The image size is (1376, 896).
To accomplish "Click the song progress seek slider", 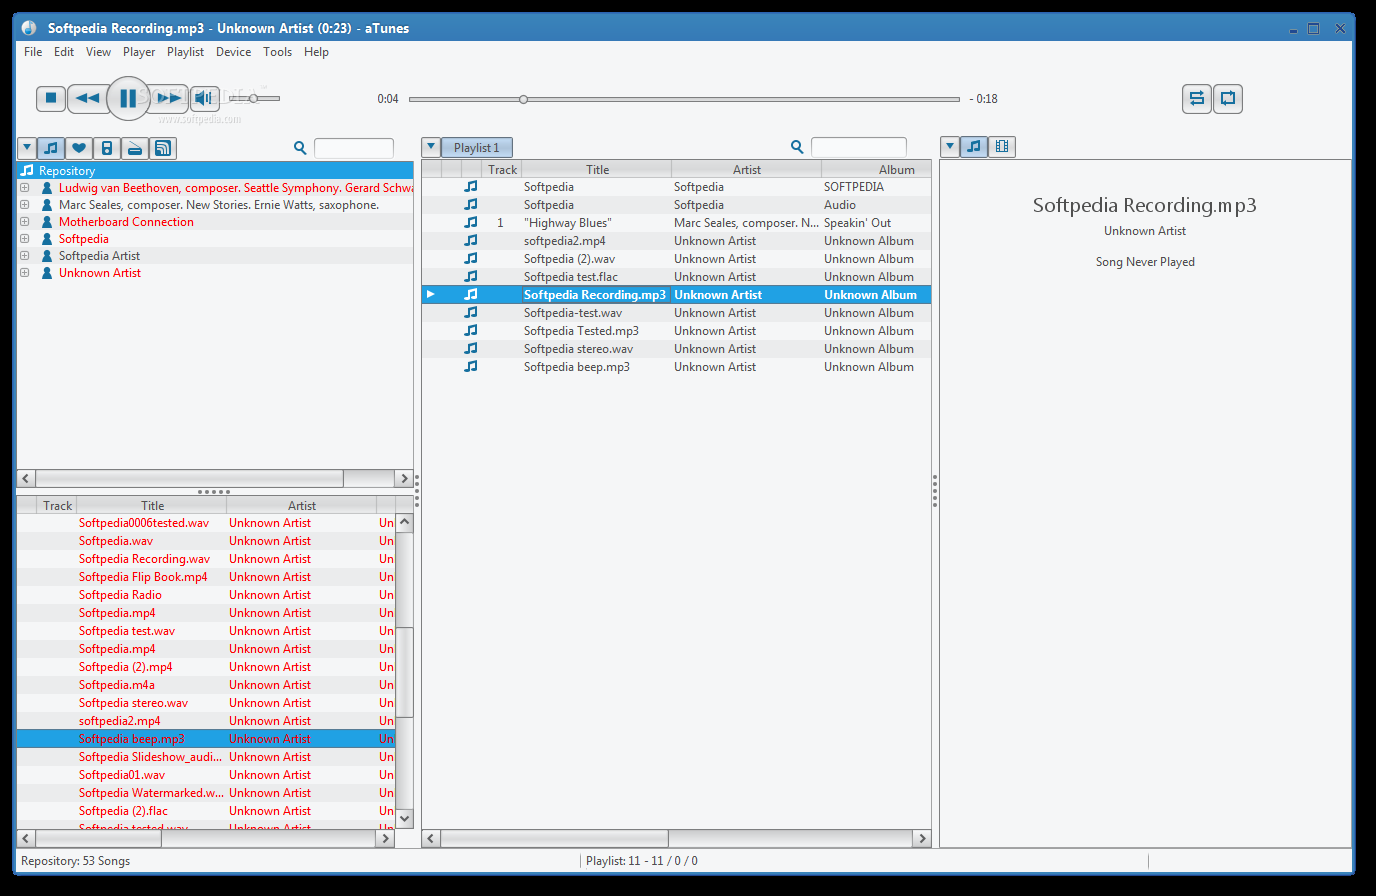I will 684,99.
